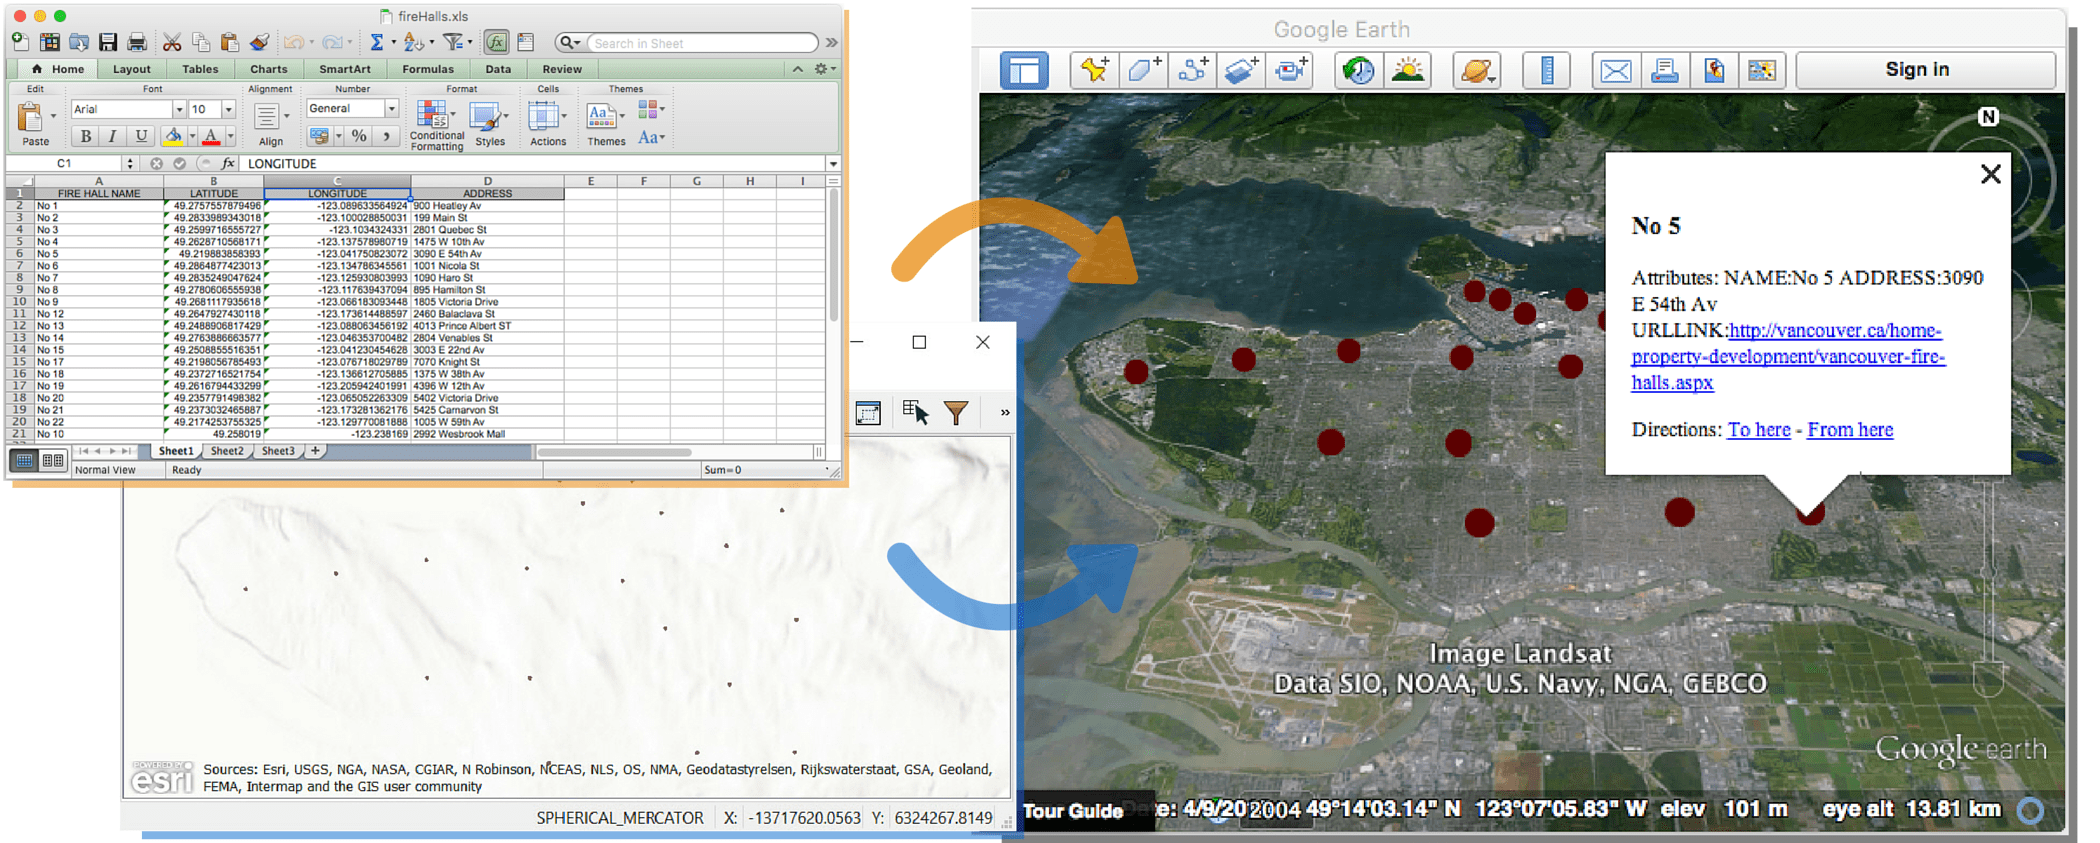Viewport: 2100px width, 843px height.
Task: Open the Conditional Formatting dropdown
Action: (437, 124)
